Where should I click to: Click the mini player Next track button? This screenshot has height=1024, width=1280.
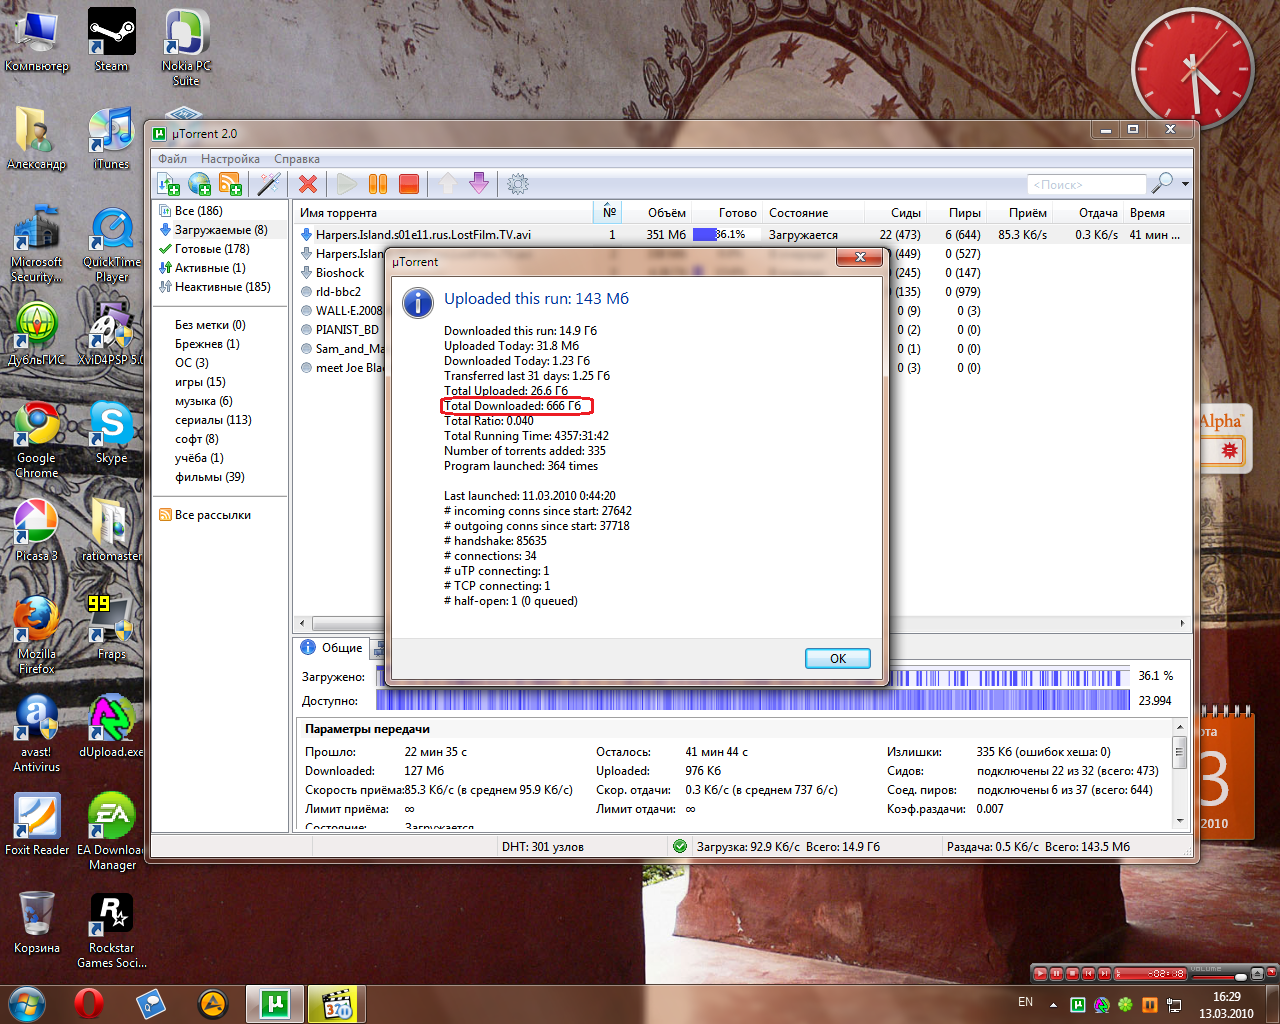point(1104,974)
